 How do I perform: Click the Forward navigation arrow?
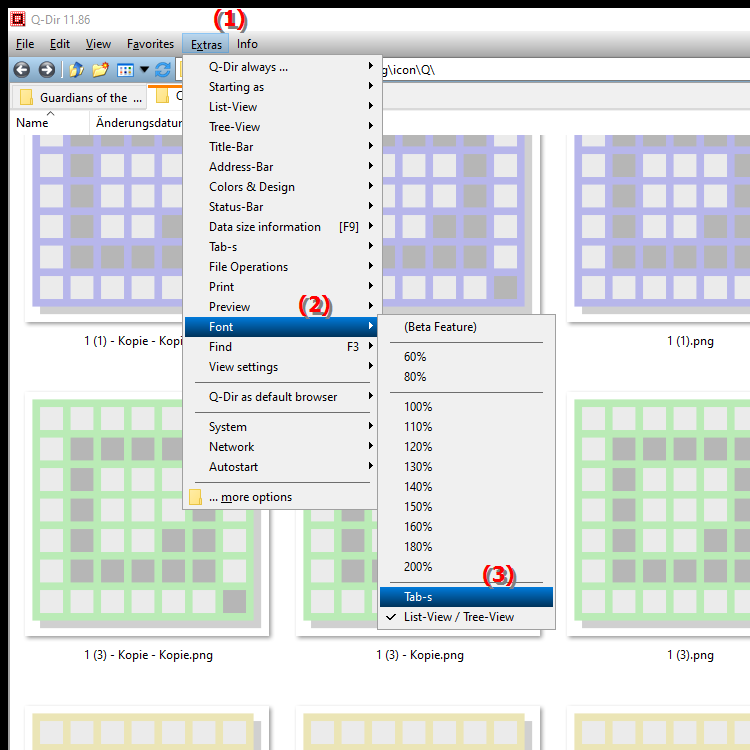[46, 70]
